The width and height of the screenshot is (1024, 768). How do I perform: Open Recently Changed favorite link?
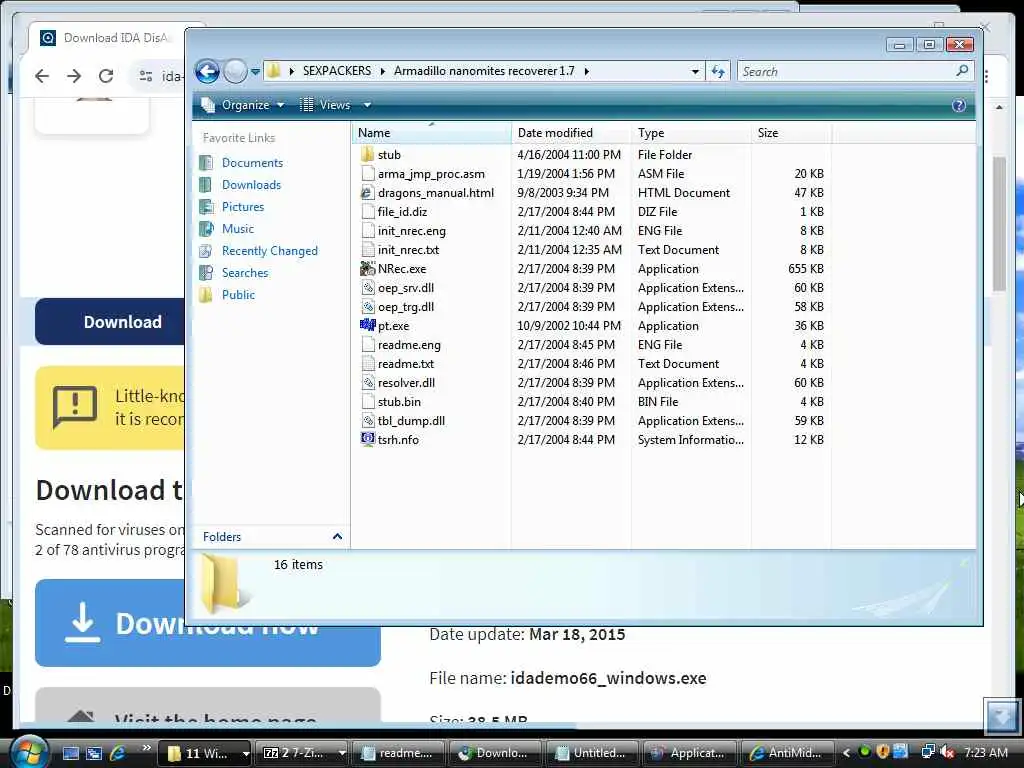[269, 251]
